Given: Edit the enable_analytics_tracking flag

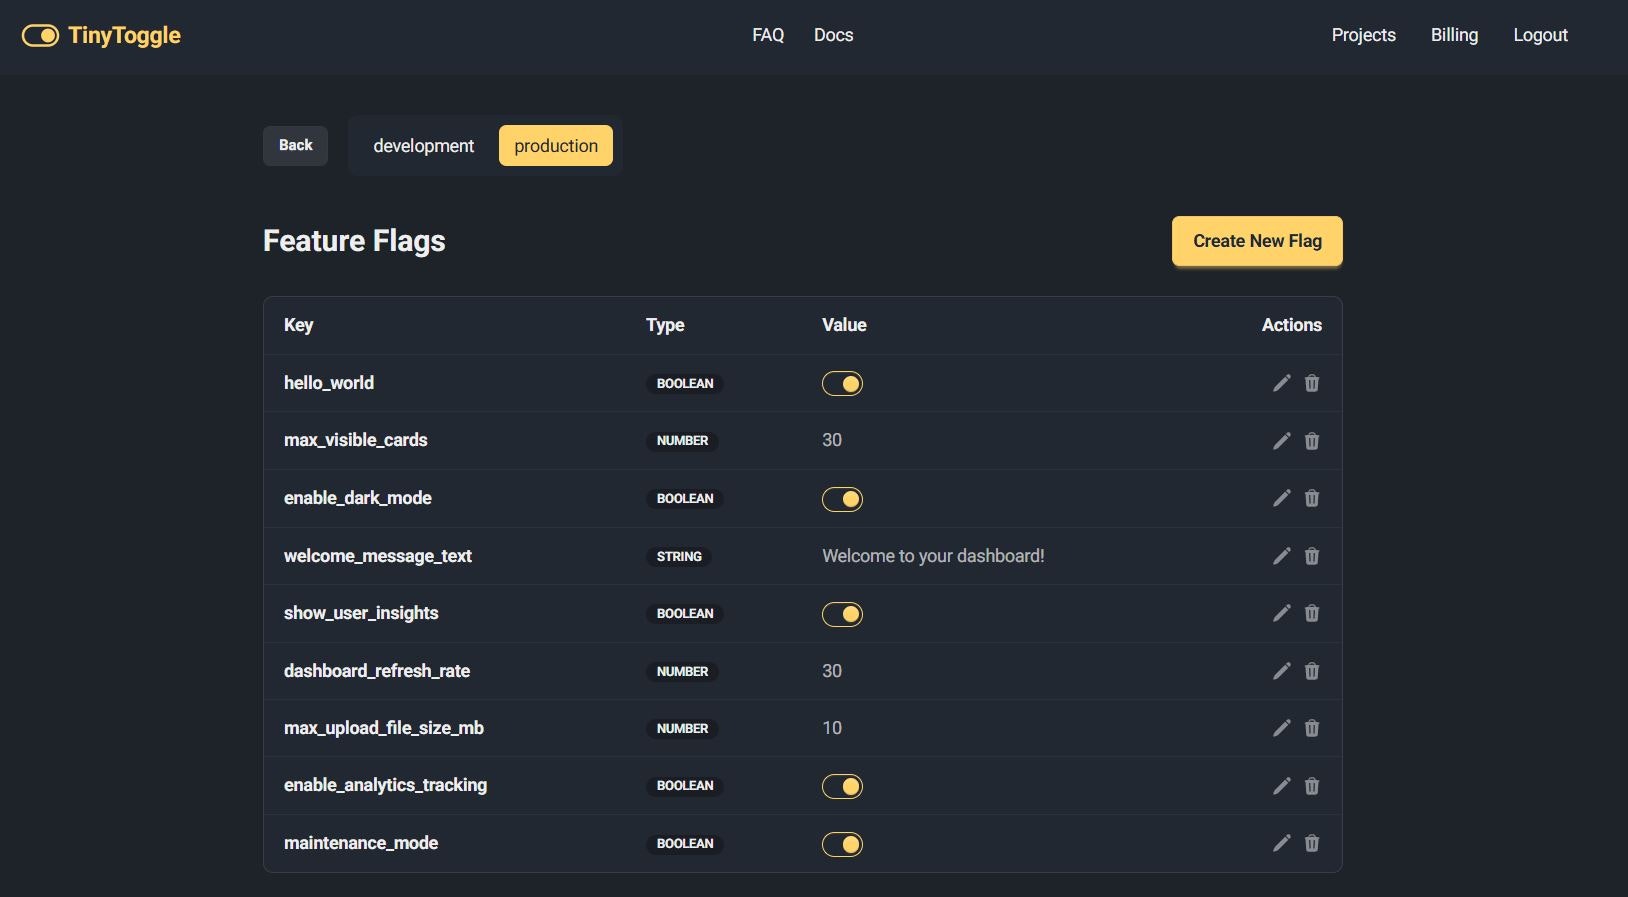Looking at the screenshot, I should [1281, 786].
